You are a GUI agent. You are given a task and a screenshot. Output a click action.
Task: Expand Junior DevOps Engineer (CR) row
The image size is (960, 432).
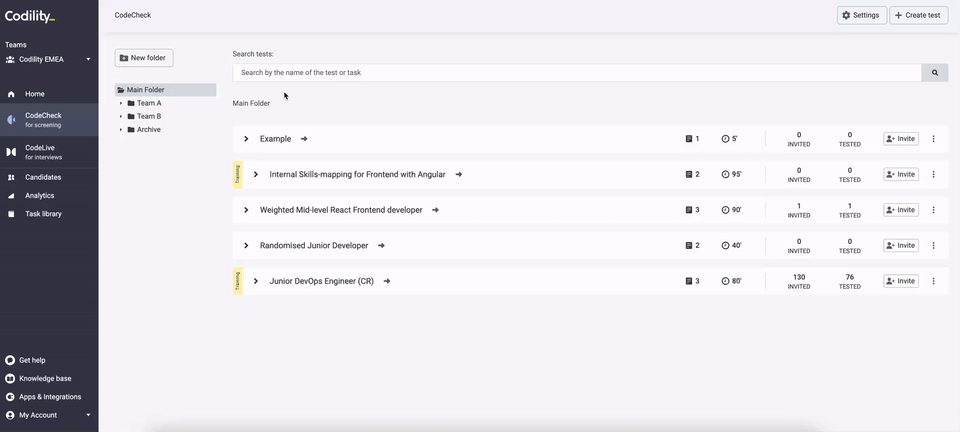256,281
